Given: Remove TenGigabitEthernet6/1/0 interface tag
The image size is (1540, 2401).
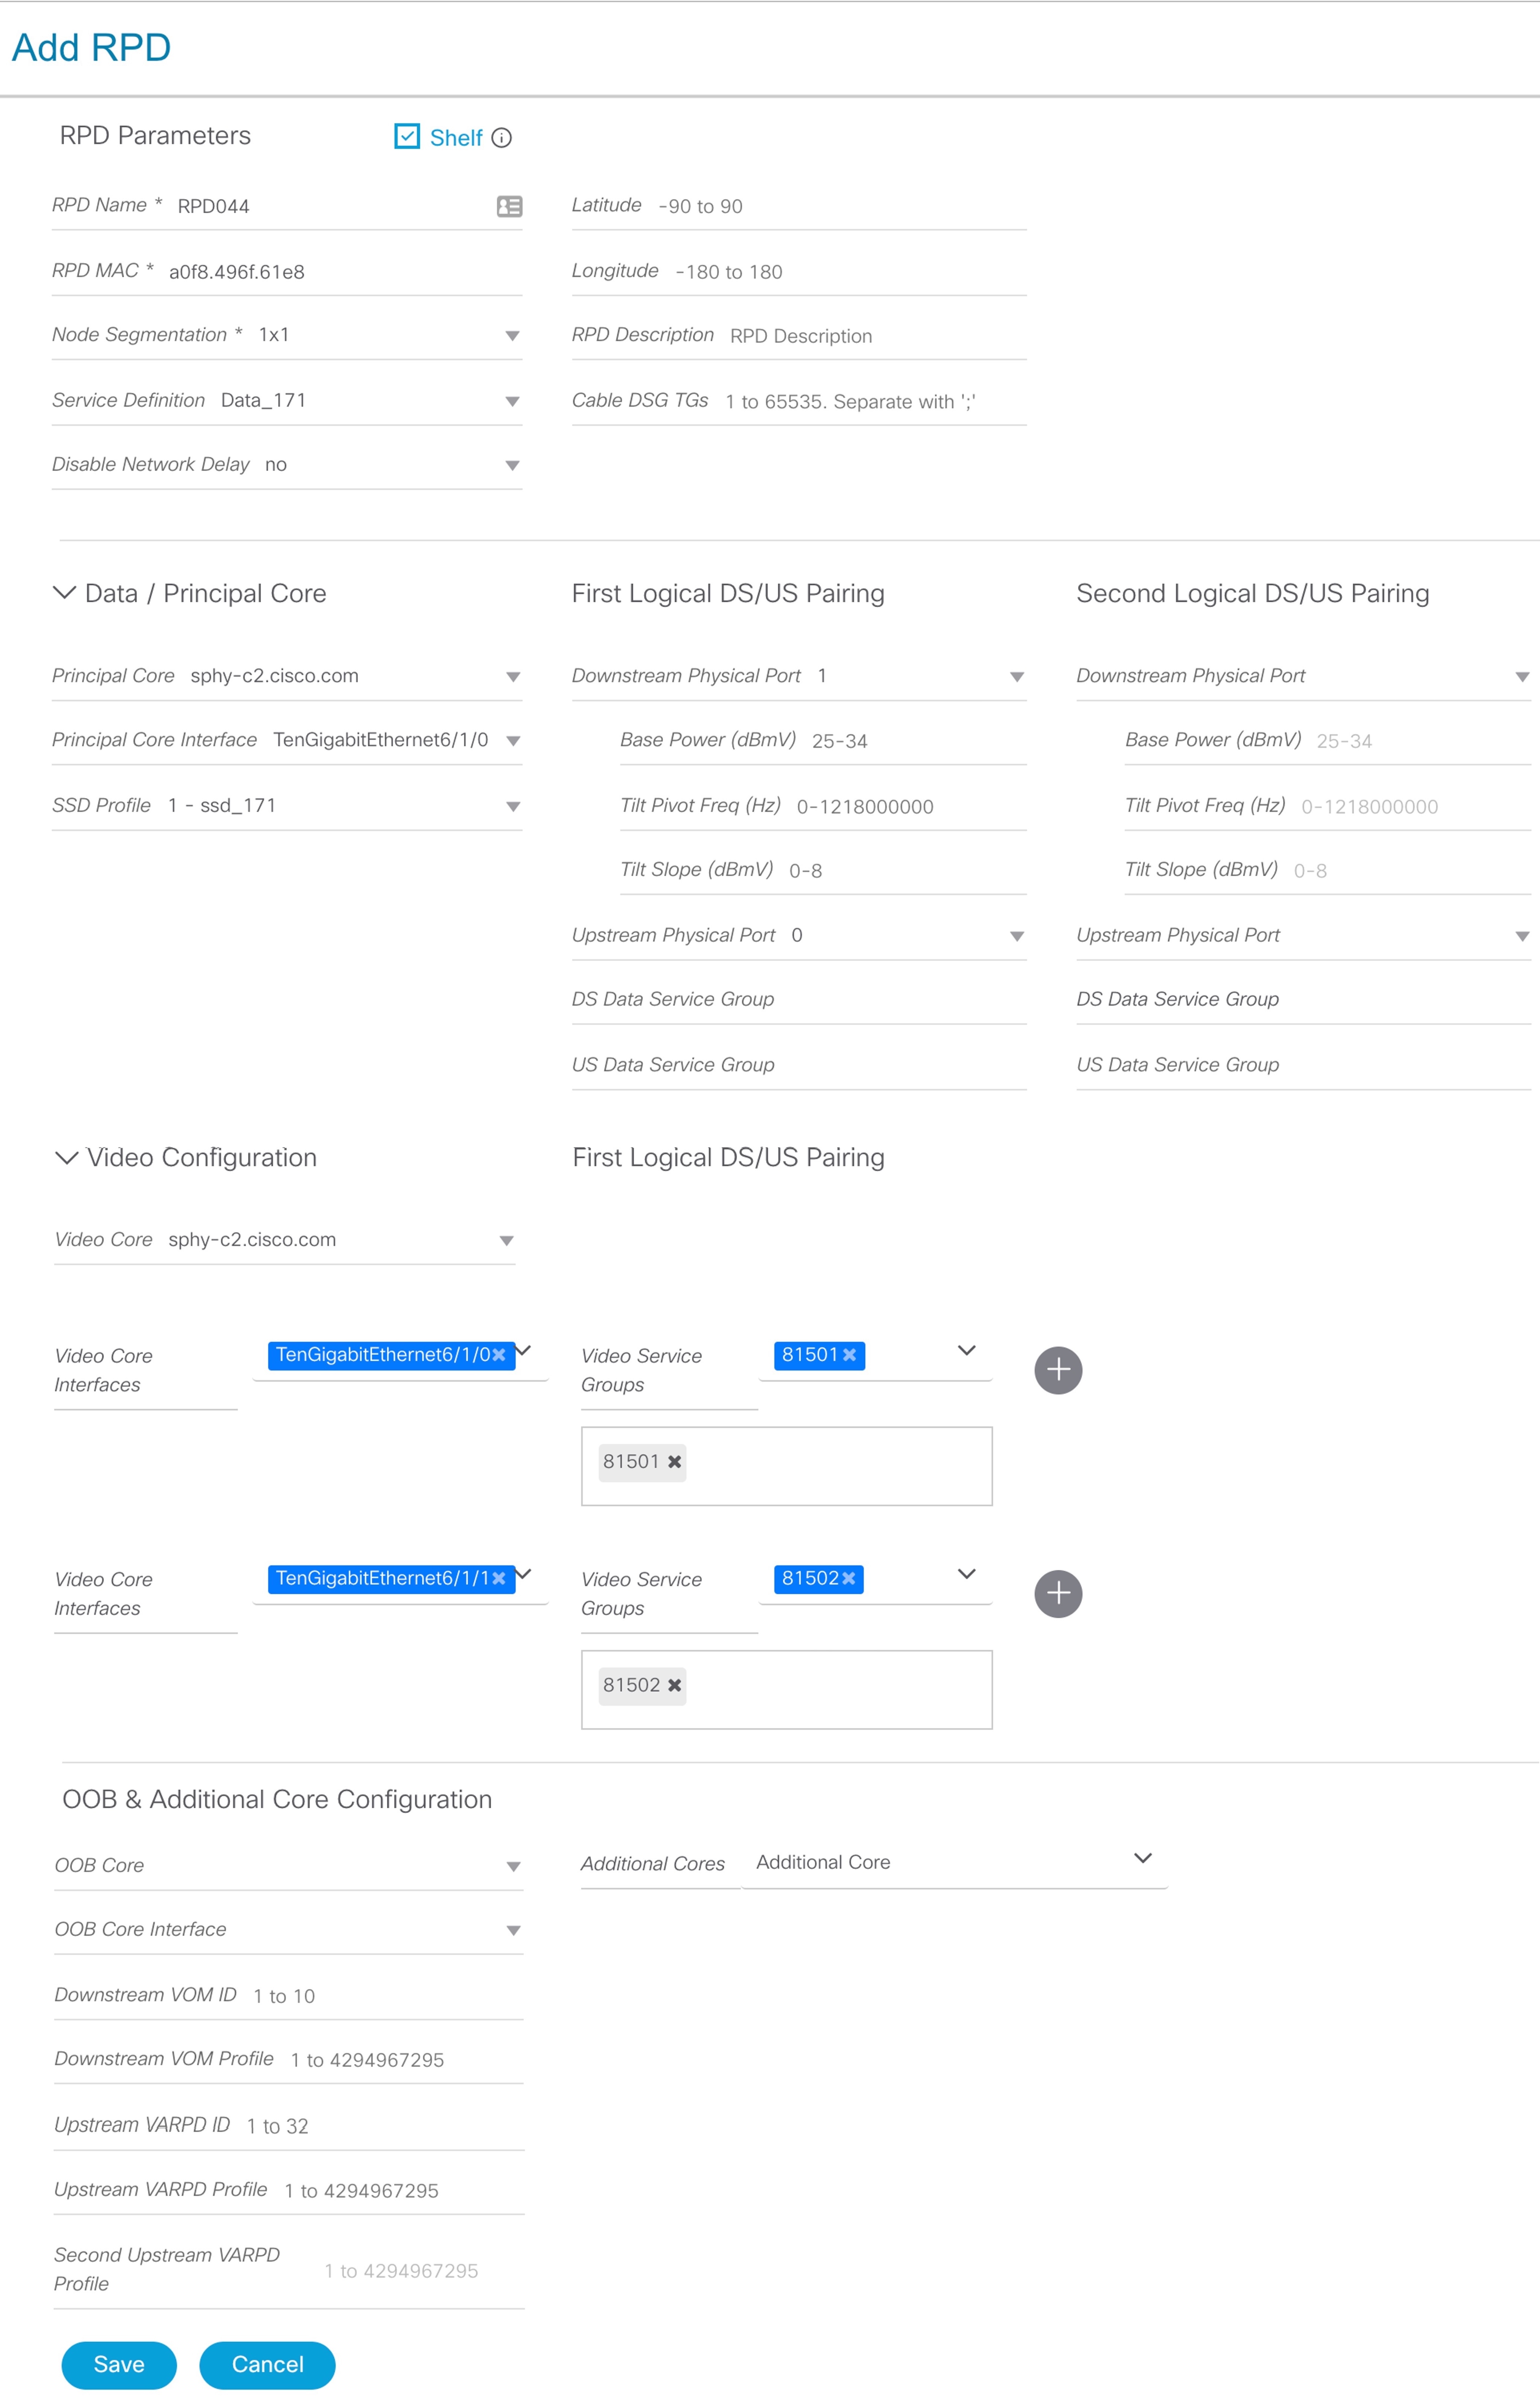Looking at the screenshot, I should (x=499, y=1355).
